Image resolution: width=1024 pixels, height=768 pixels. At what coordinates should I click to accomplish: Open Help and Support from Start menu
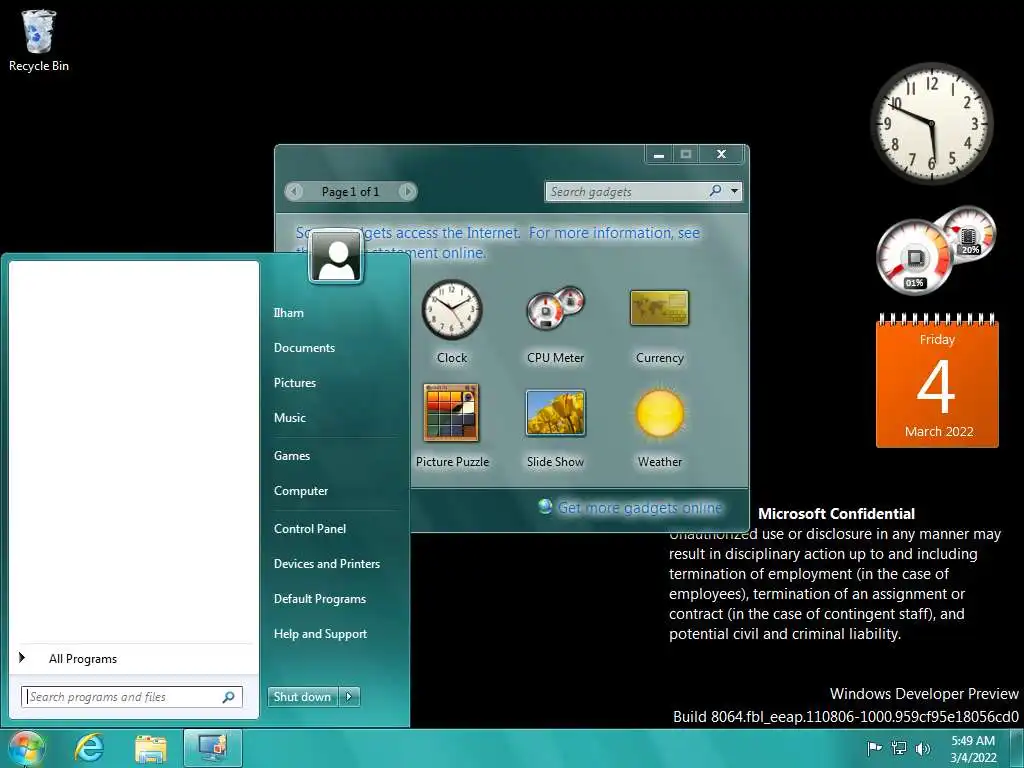pos(321,633)
